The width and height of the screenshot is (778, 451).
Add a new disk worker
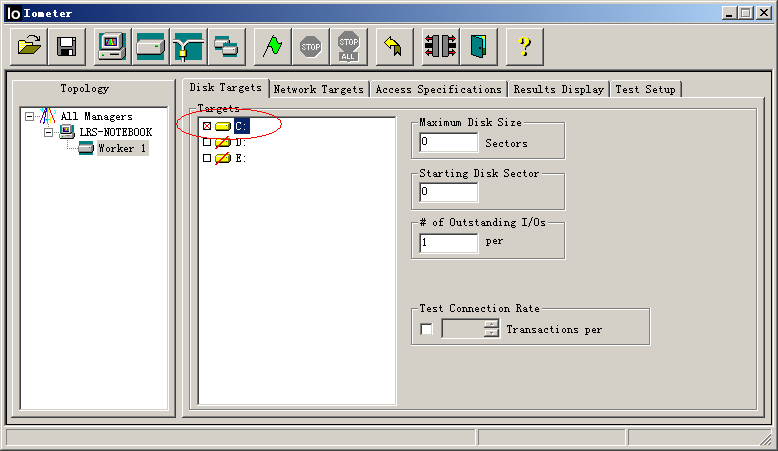point(150,46)
